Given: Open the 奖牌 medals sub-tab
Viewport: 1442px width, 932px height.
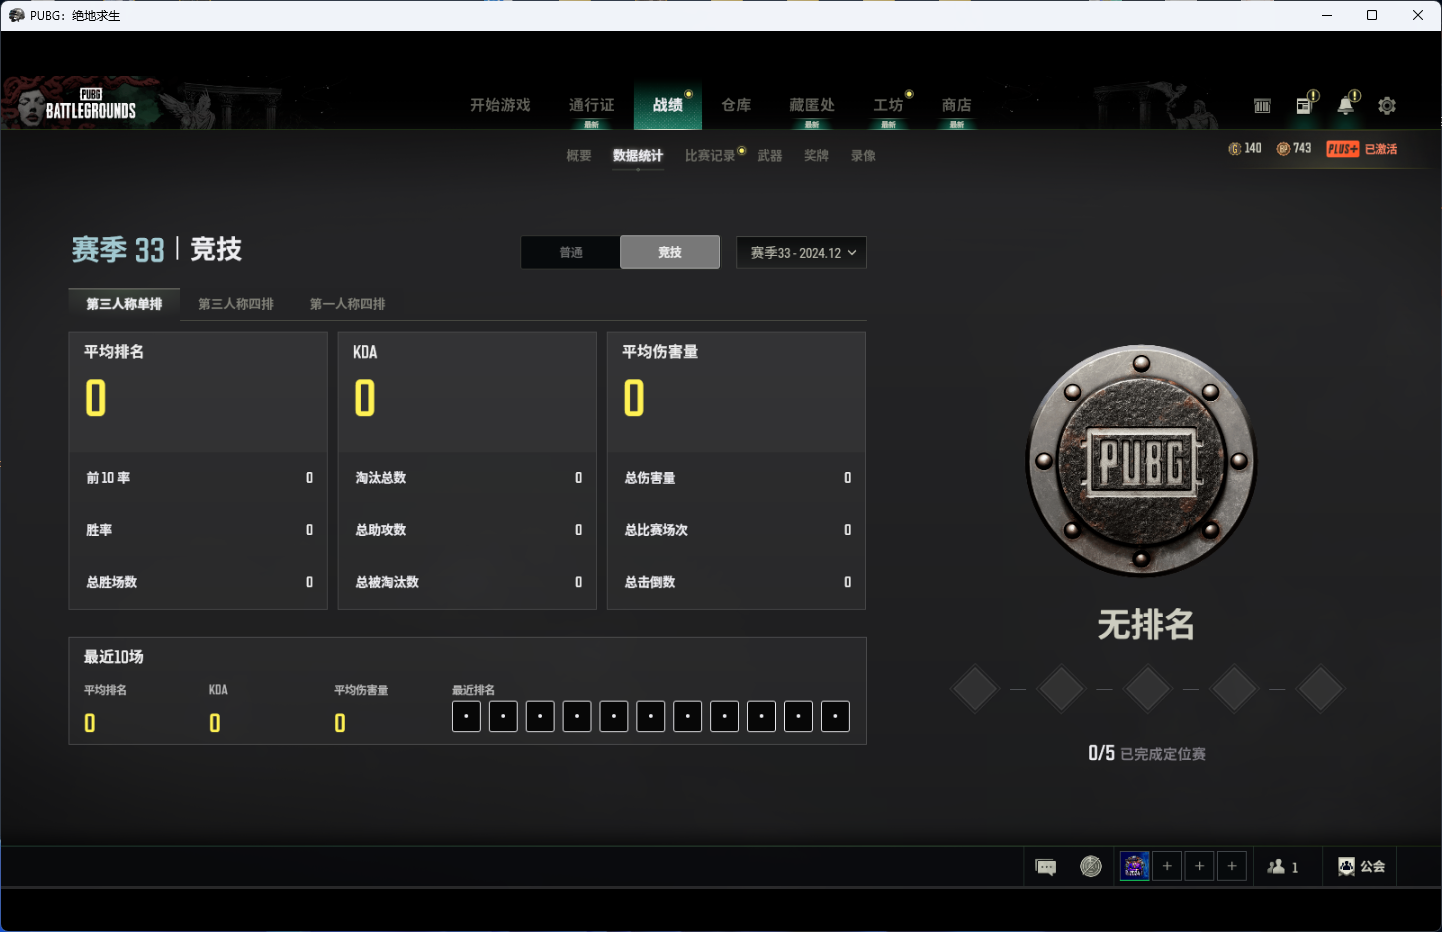Looking at the screenshot, I should coord(816,156).
